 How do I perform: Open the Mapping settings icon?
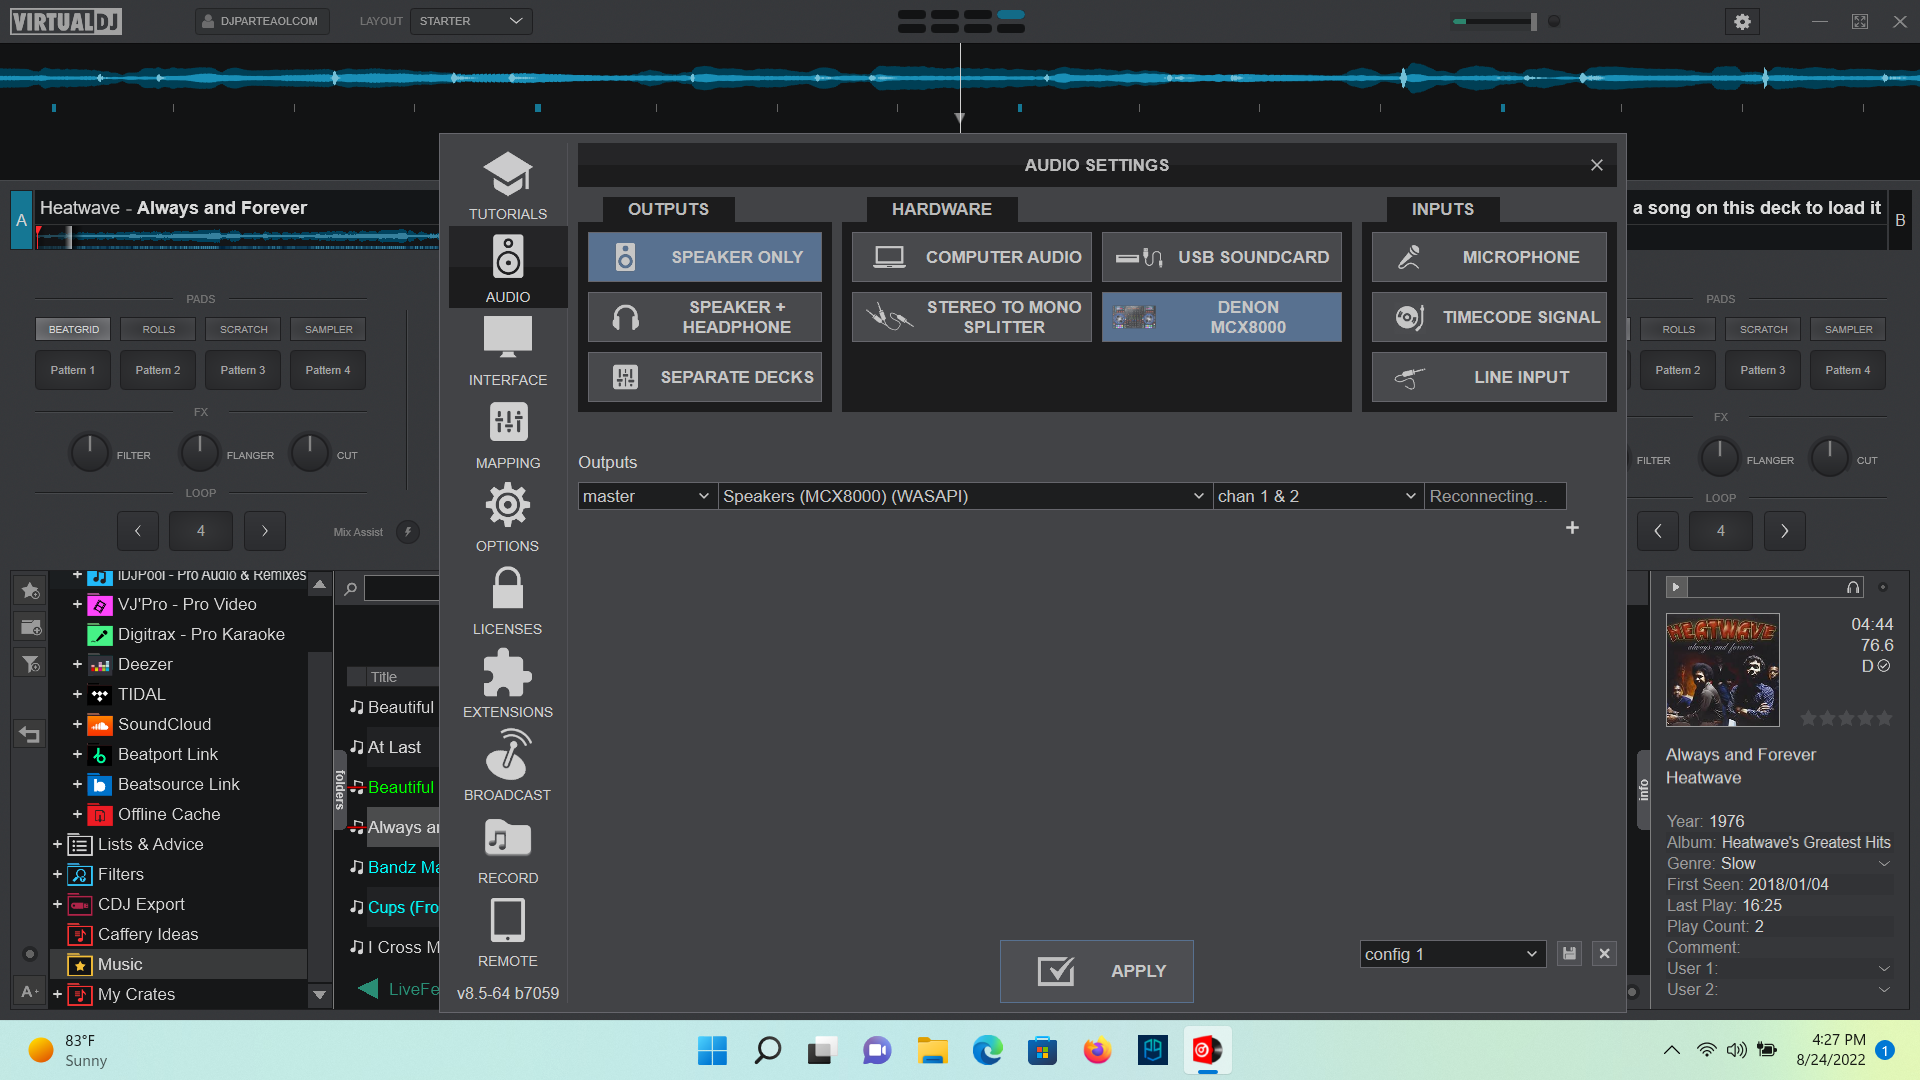click(x=507, y=422)
